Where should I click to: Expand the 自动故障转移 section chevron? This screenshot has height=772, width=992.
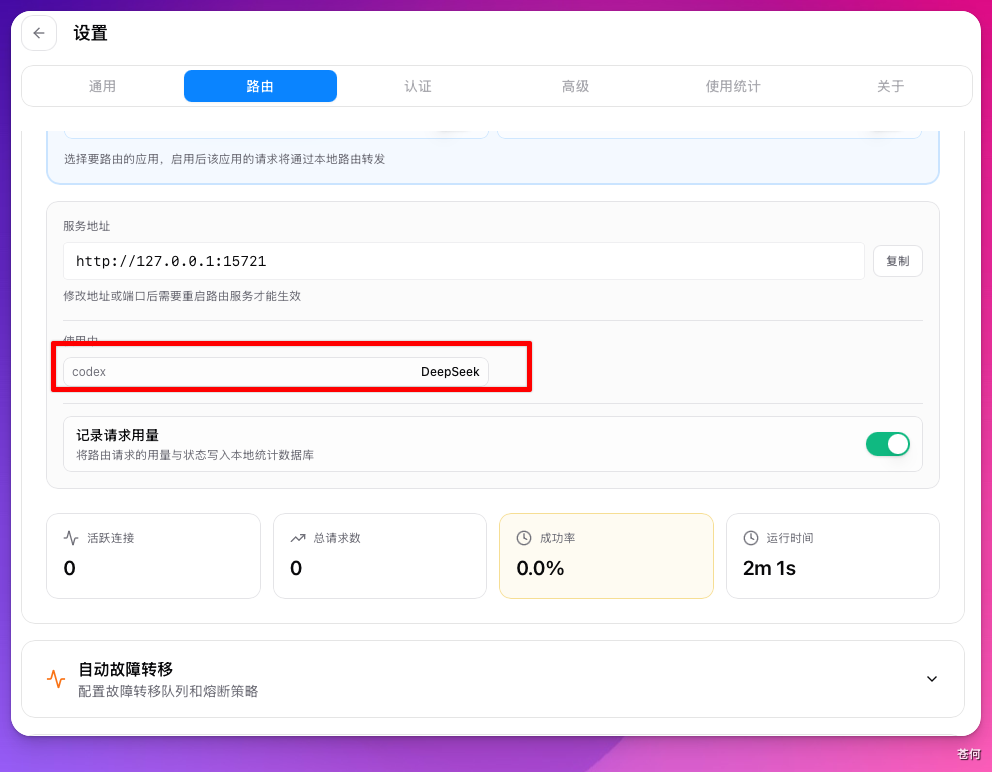[x=931, y=679]
